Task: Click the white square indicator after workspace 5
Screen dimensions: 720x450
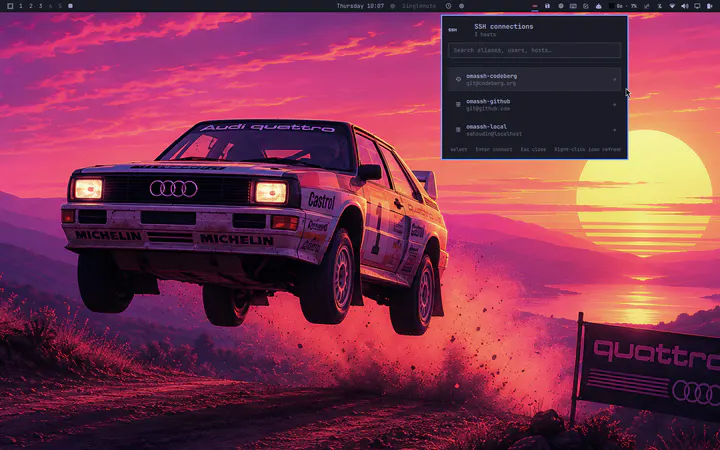Action: coord(70,6)
